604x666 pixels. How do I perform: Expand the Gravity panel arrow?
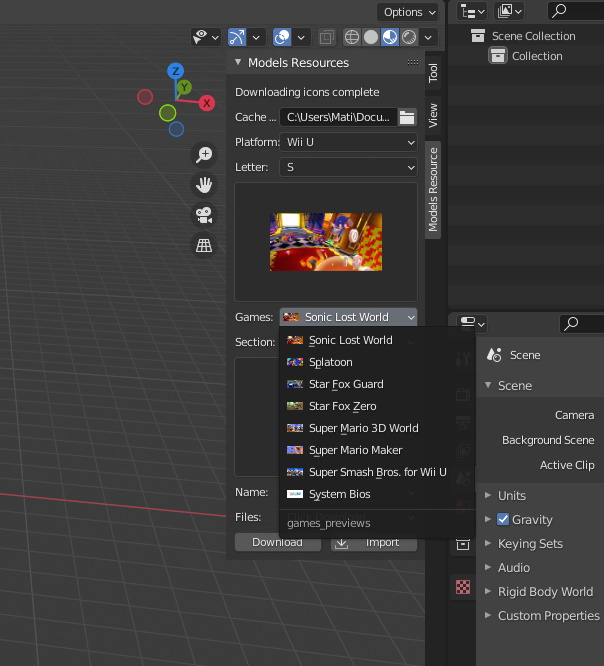coord(488,519)
